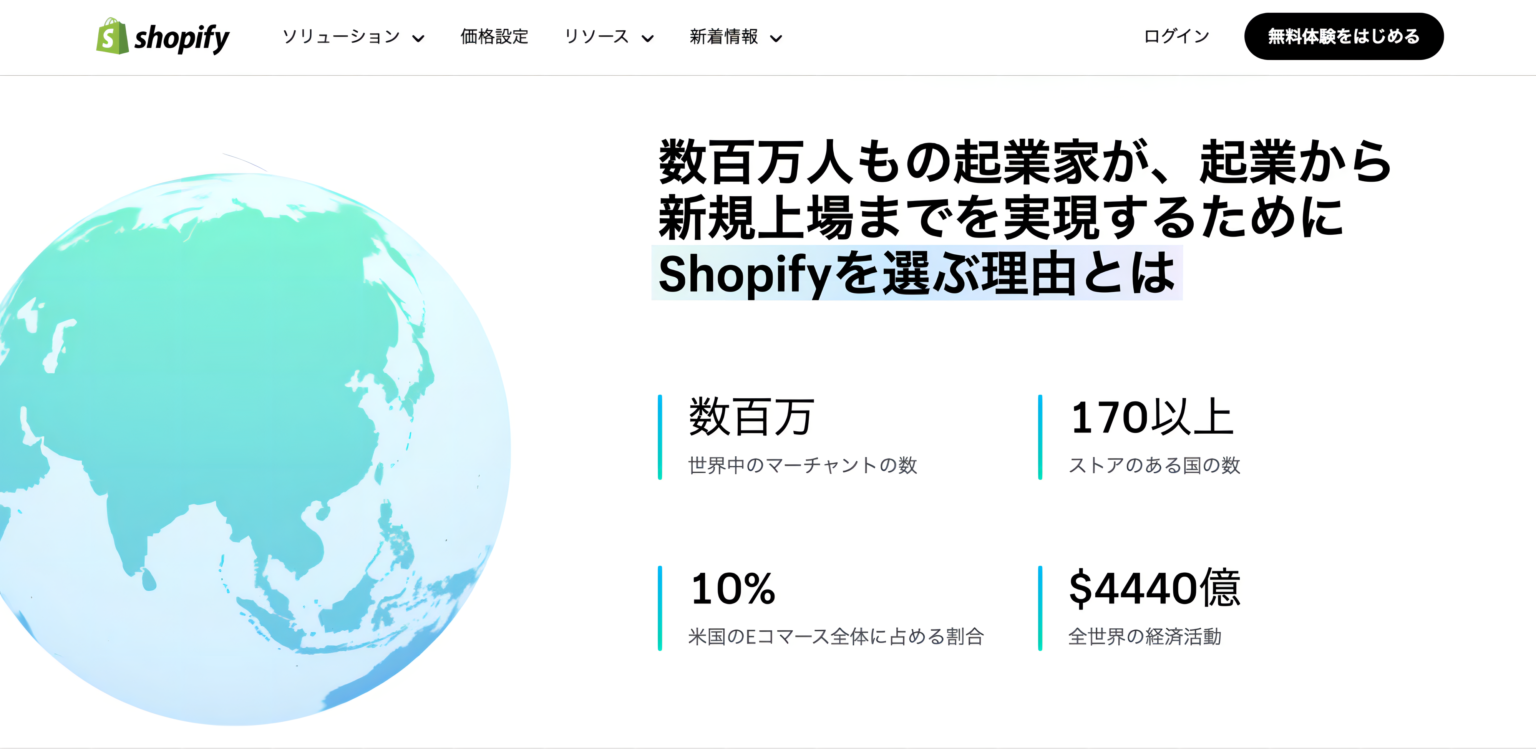Screen dimensions: 1536x749
Task: Select 価格設定 in the navigation bar
Action: tap(494, 37)
